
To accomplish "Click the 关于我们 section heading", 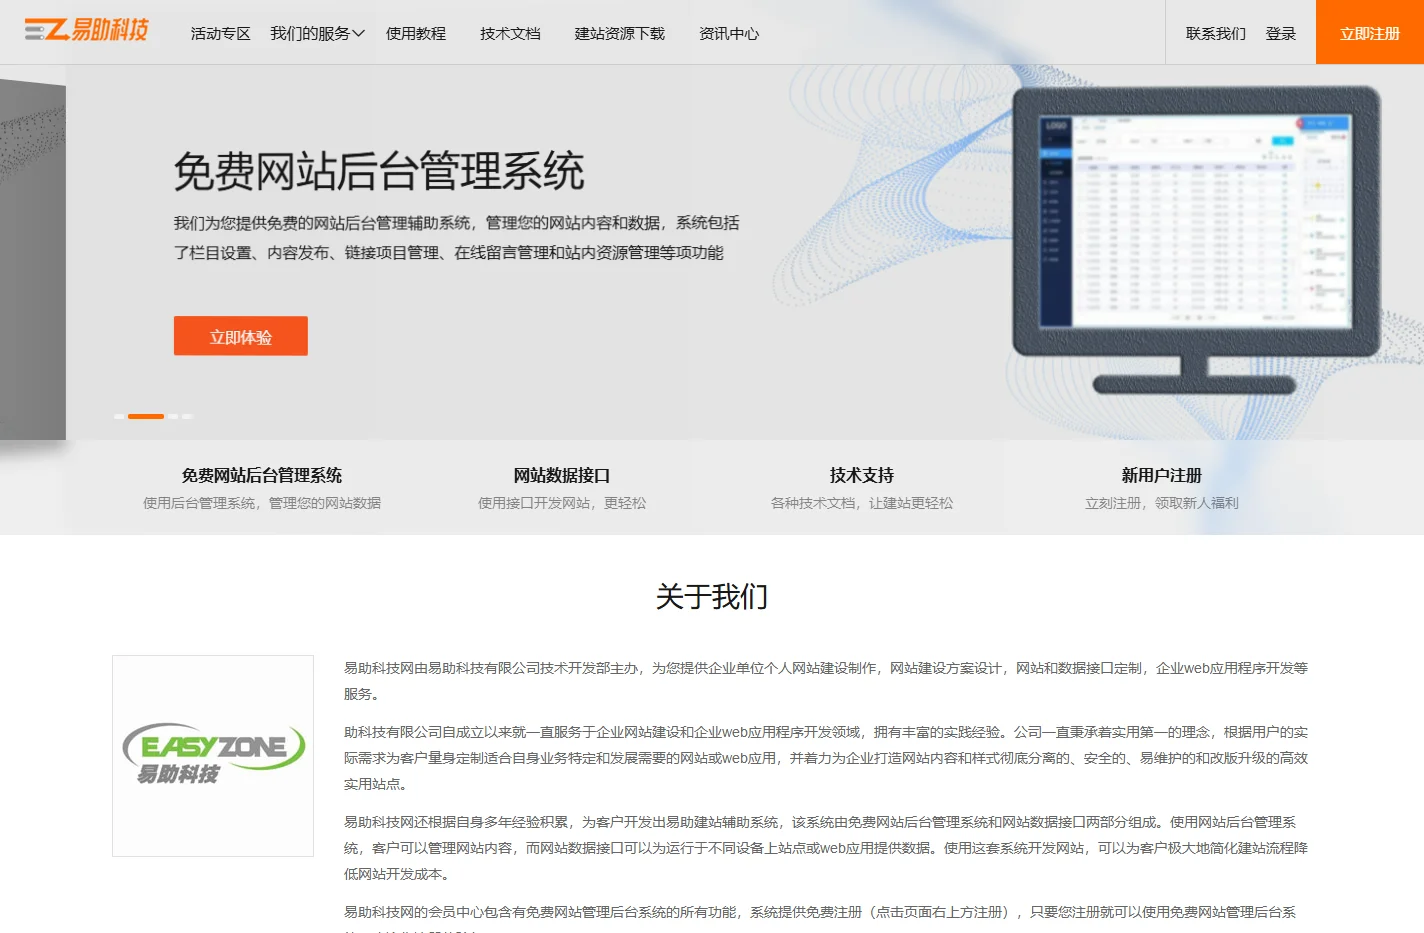I will 712,597.
